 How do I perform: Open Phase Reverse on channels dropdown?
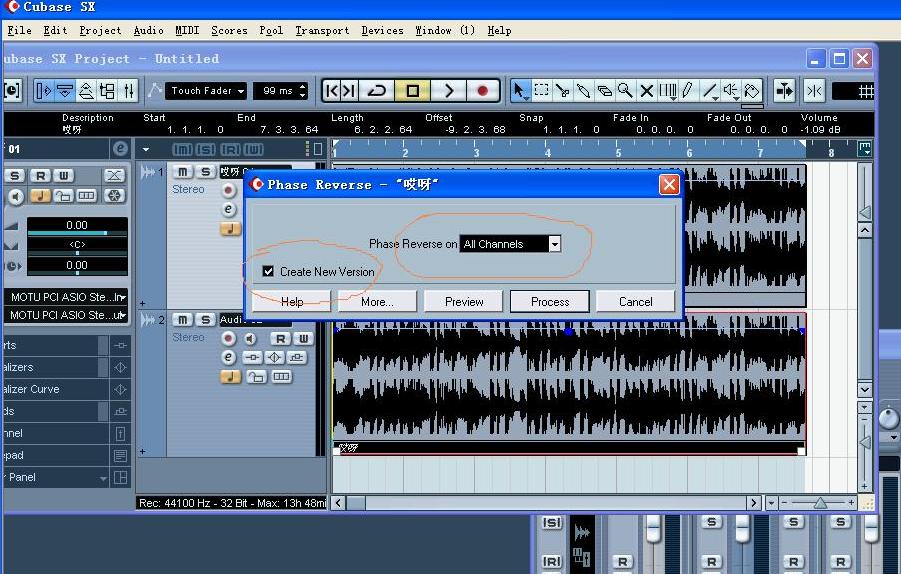tap(554, 244)
